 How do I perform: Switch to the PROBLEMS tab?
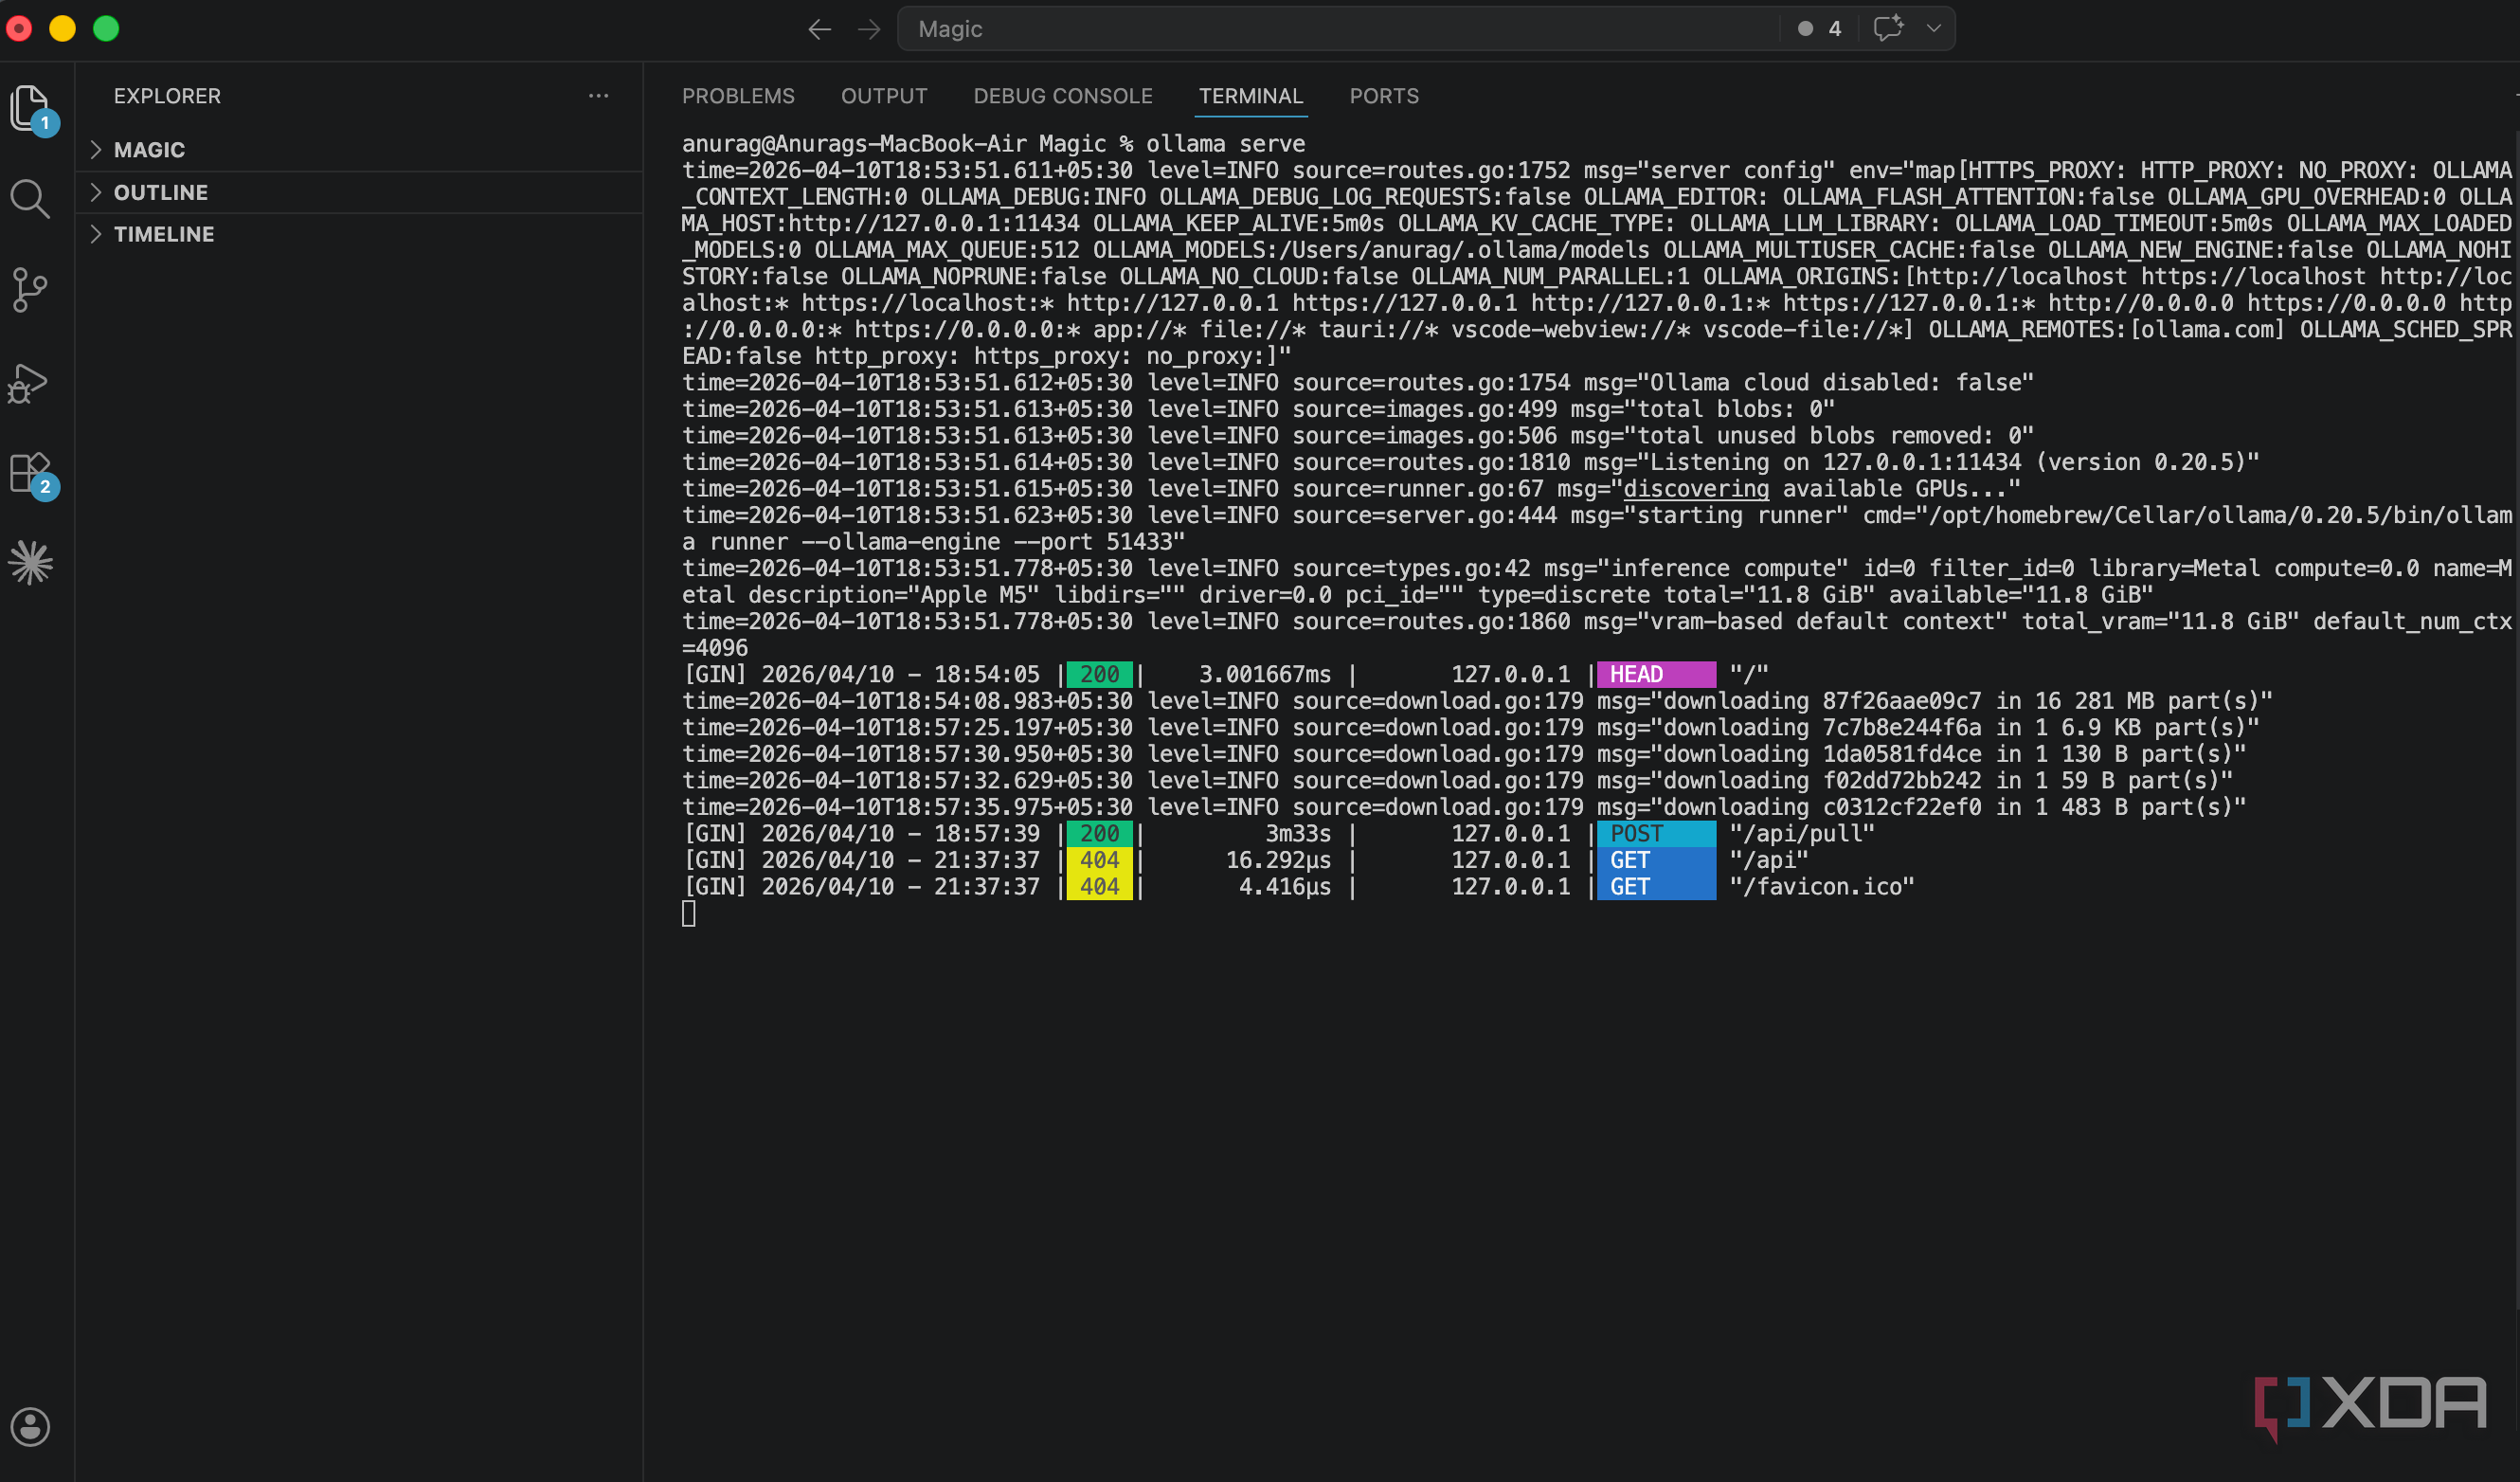coord(738,96)
